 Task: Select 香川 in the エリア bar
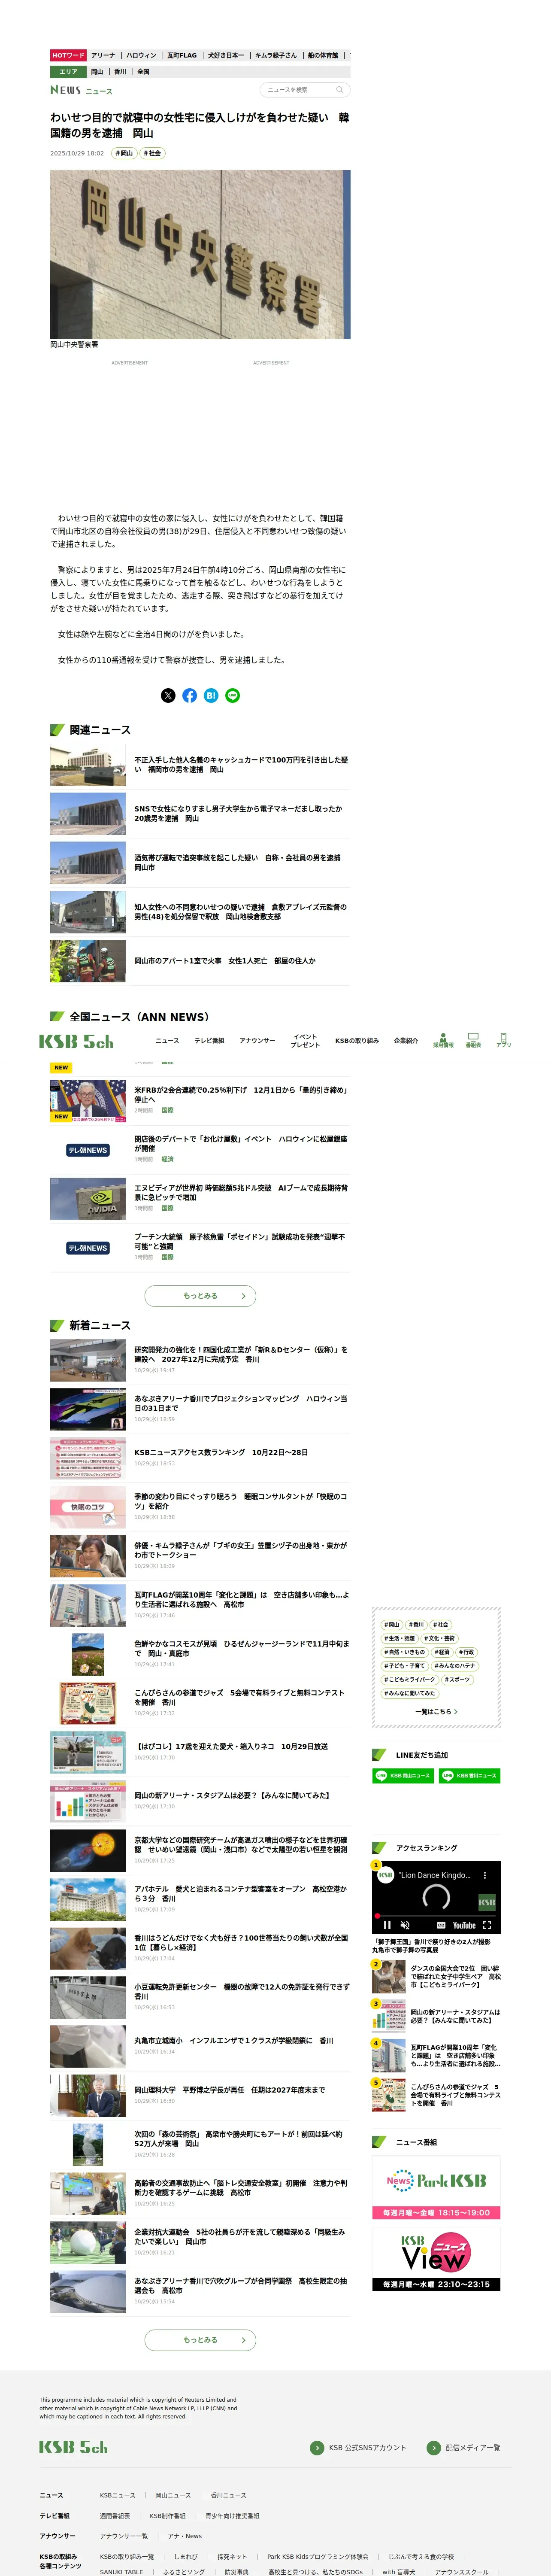120,72
